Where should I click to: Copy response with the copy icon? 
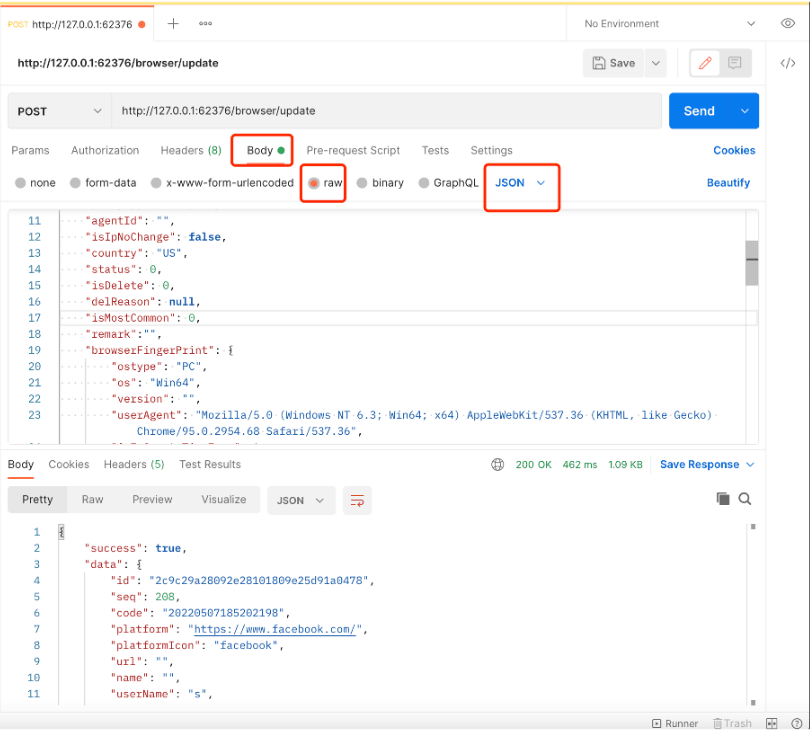pyautogui.click(x=723, y=499)
